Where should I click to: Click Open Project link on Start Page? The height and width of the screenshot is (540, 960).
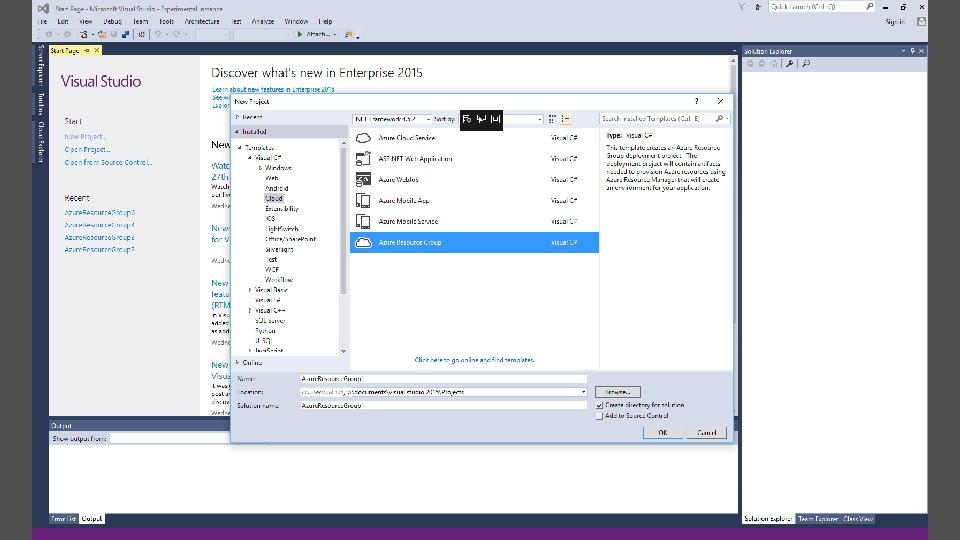87,149
